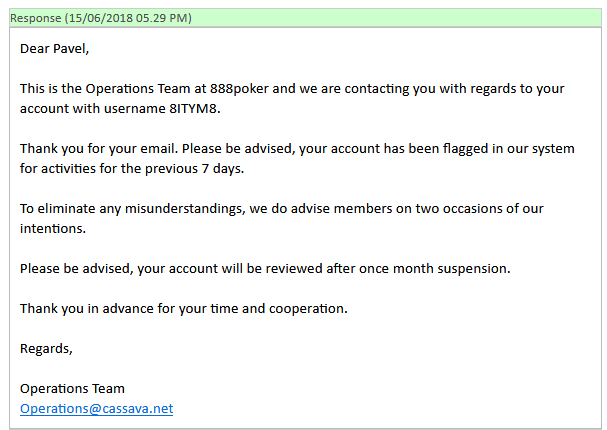Click the 'Regards,' sign-off line

click(46, 348)
